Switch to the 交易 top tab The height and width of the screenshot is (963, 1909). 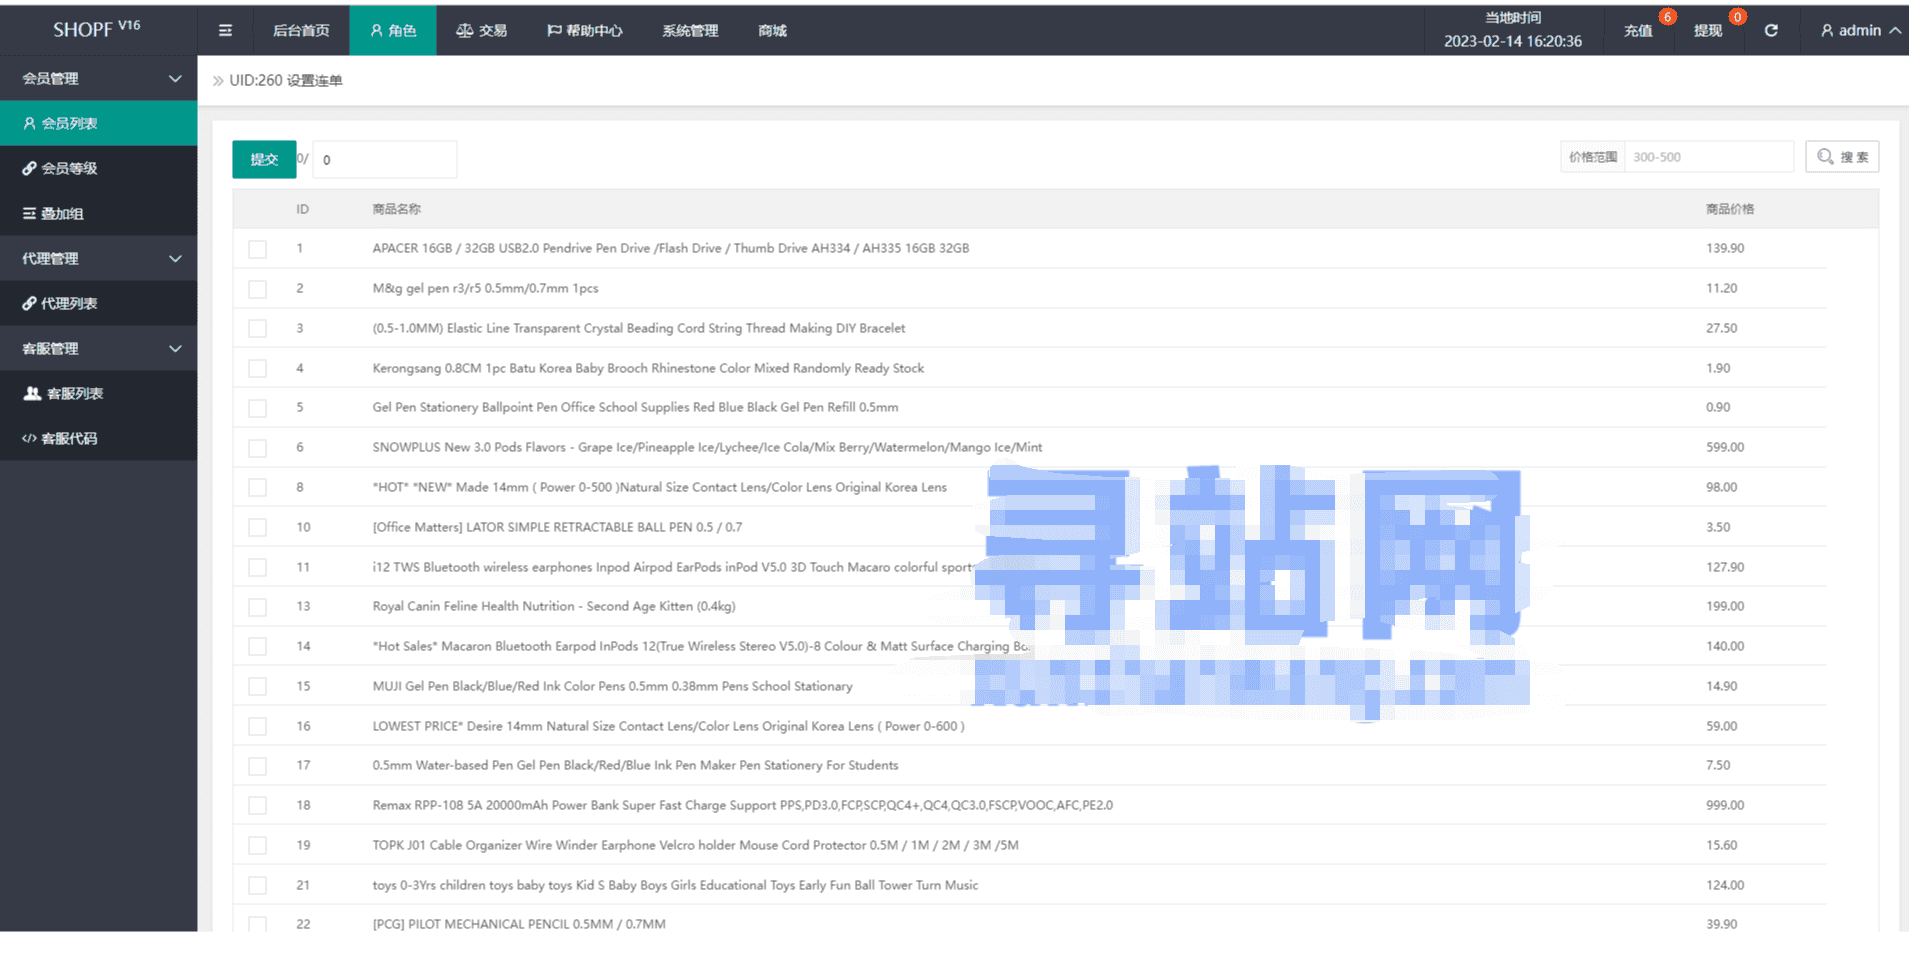click(482, 31)
